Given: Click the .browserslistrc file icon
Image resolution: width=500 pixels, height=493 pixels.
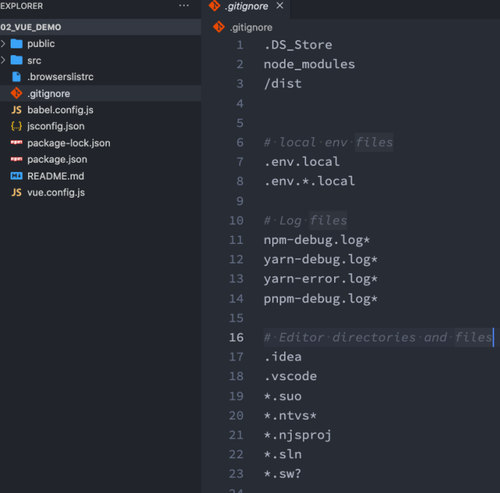Looking at the screenshot, I should pyautogui.click(x=16, y=77).
